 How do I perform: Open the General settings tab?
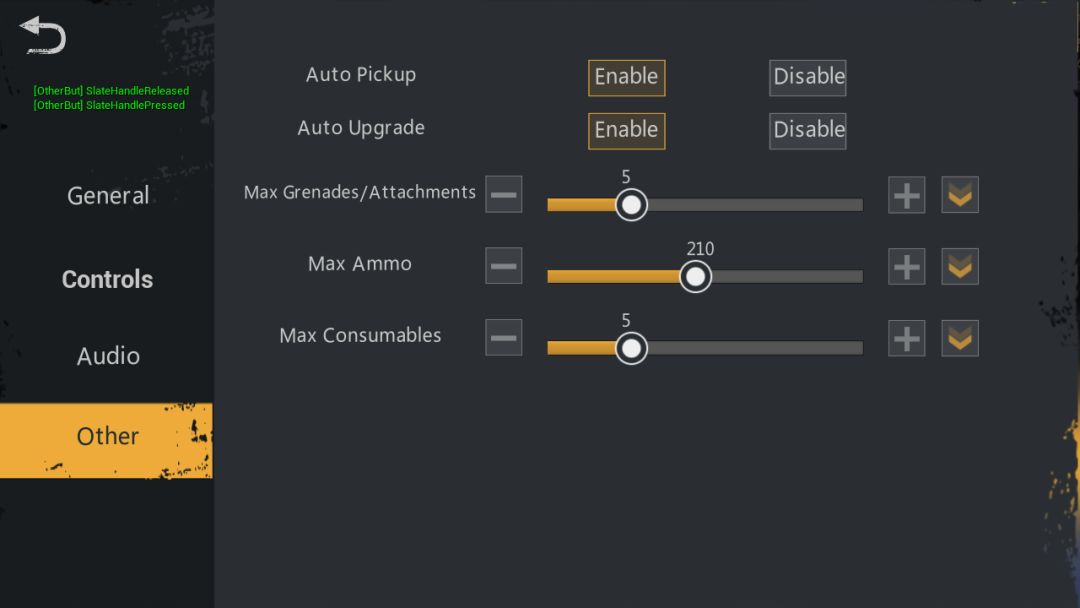point(108,196)
